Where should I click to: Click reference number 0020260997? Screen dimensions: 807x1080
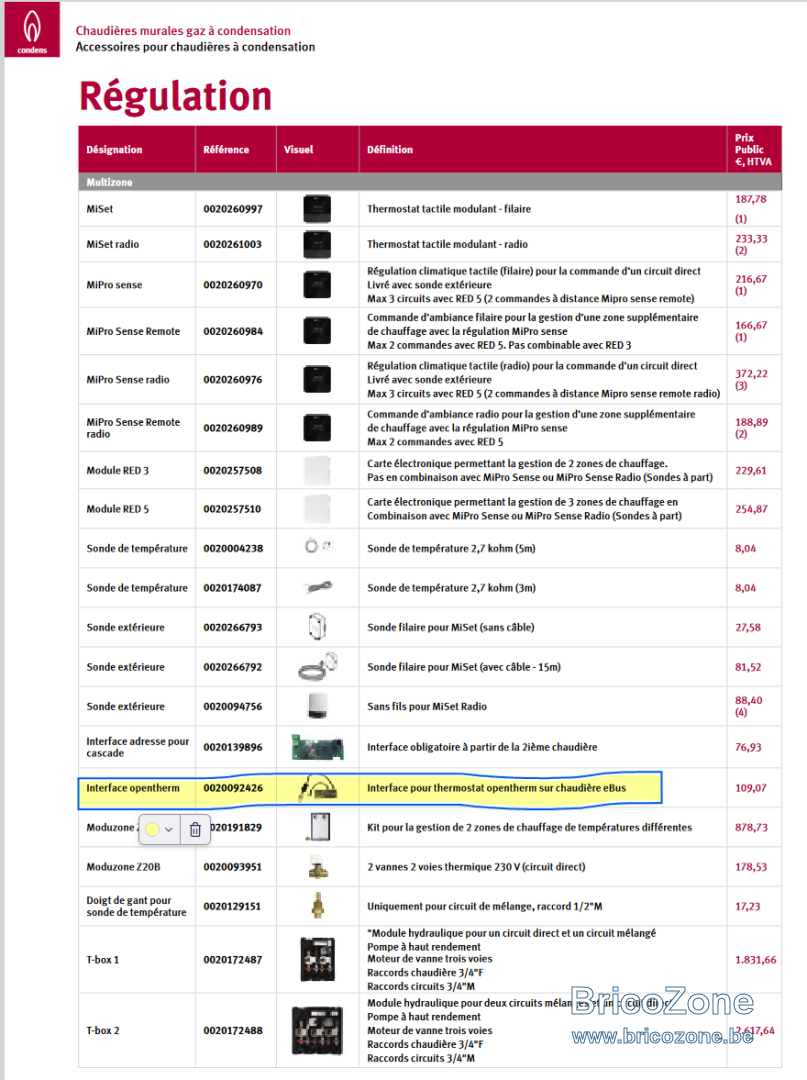pyautogui.click(x=233, y=209)
